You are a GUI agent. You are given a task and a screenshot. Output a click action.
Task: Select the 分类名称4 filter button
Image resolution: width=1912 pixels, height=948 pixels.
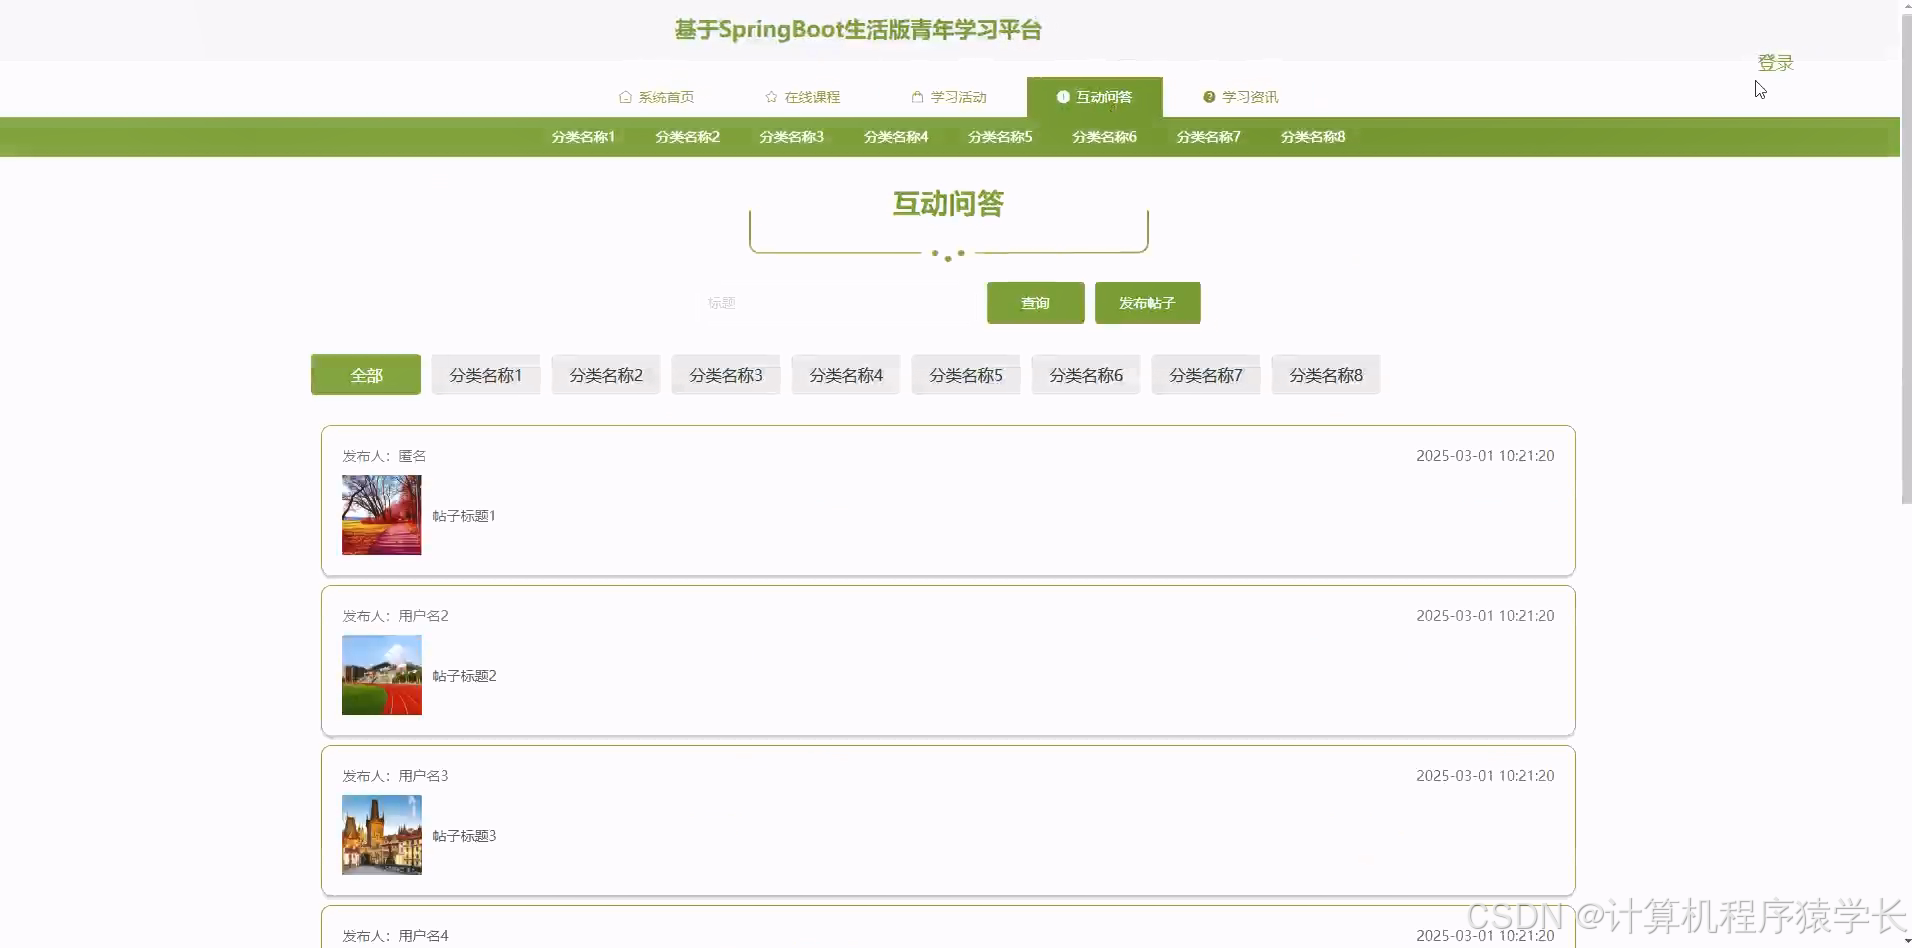[x=845, y=374]
